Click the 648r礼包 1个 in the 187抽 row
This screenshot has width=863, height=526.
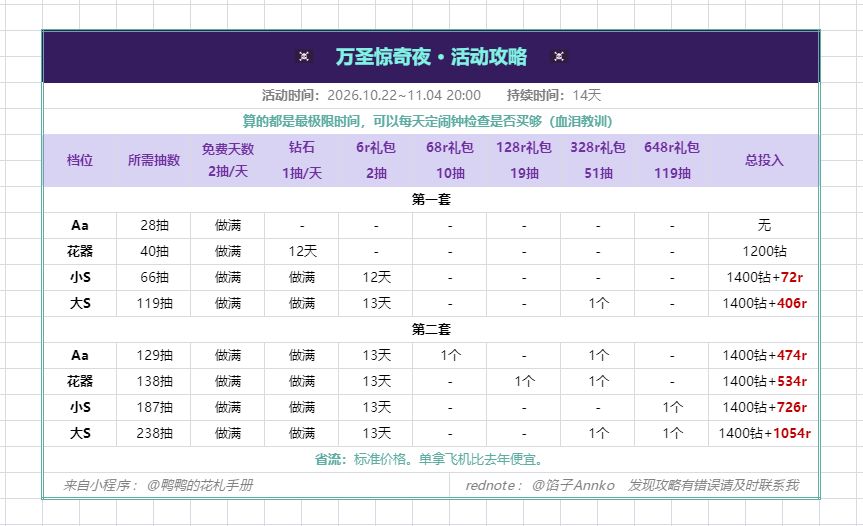tap(672, 407)
